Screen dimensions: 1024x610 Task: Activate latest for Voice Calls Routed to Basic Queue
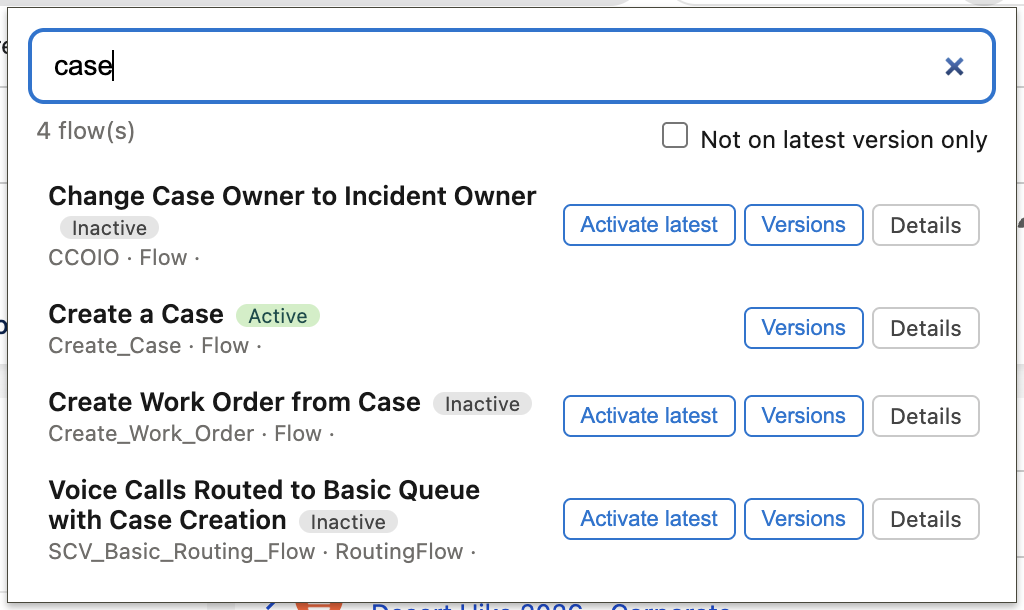649,519
